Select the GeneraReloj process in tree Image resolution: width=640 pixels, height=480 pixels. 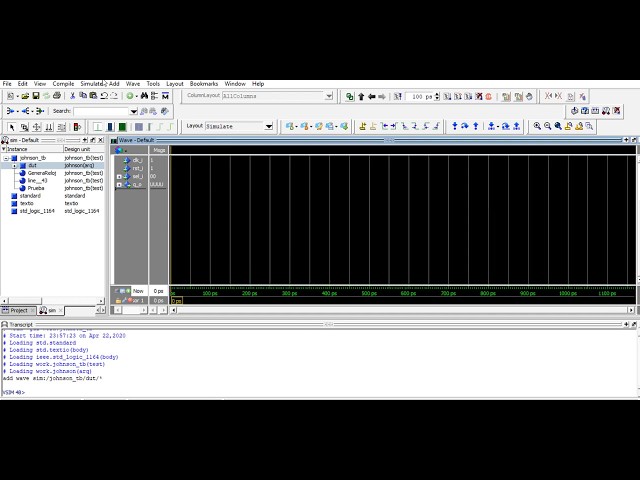pyautogui.click(x=42, y=173)
